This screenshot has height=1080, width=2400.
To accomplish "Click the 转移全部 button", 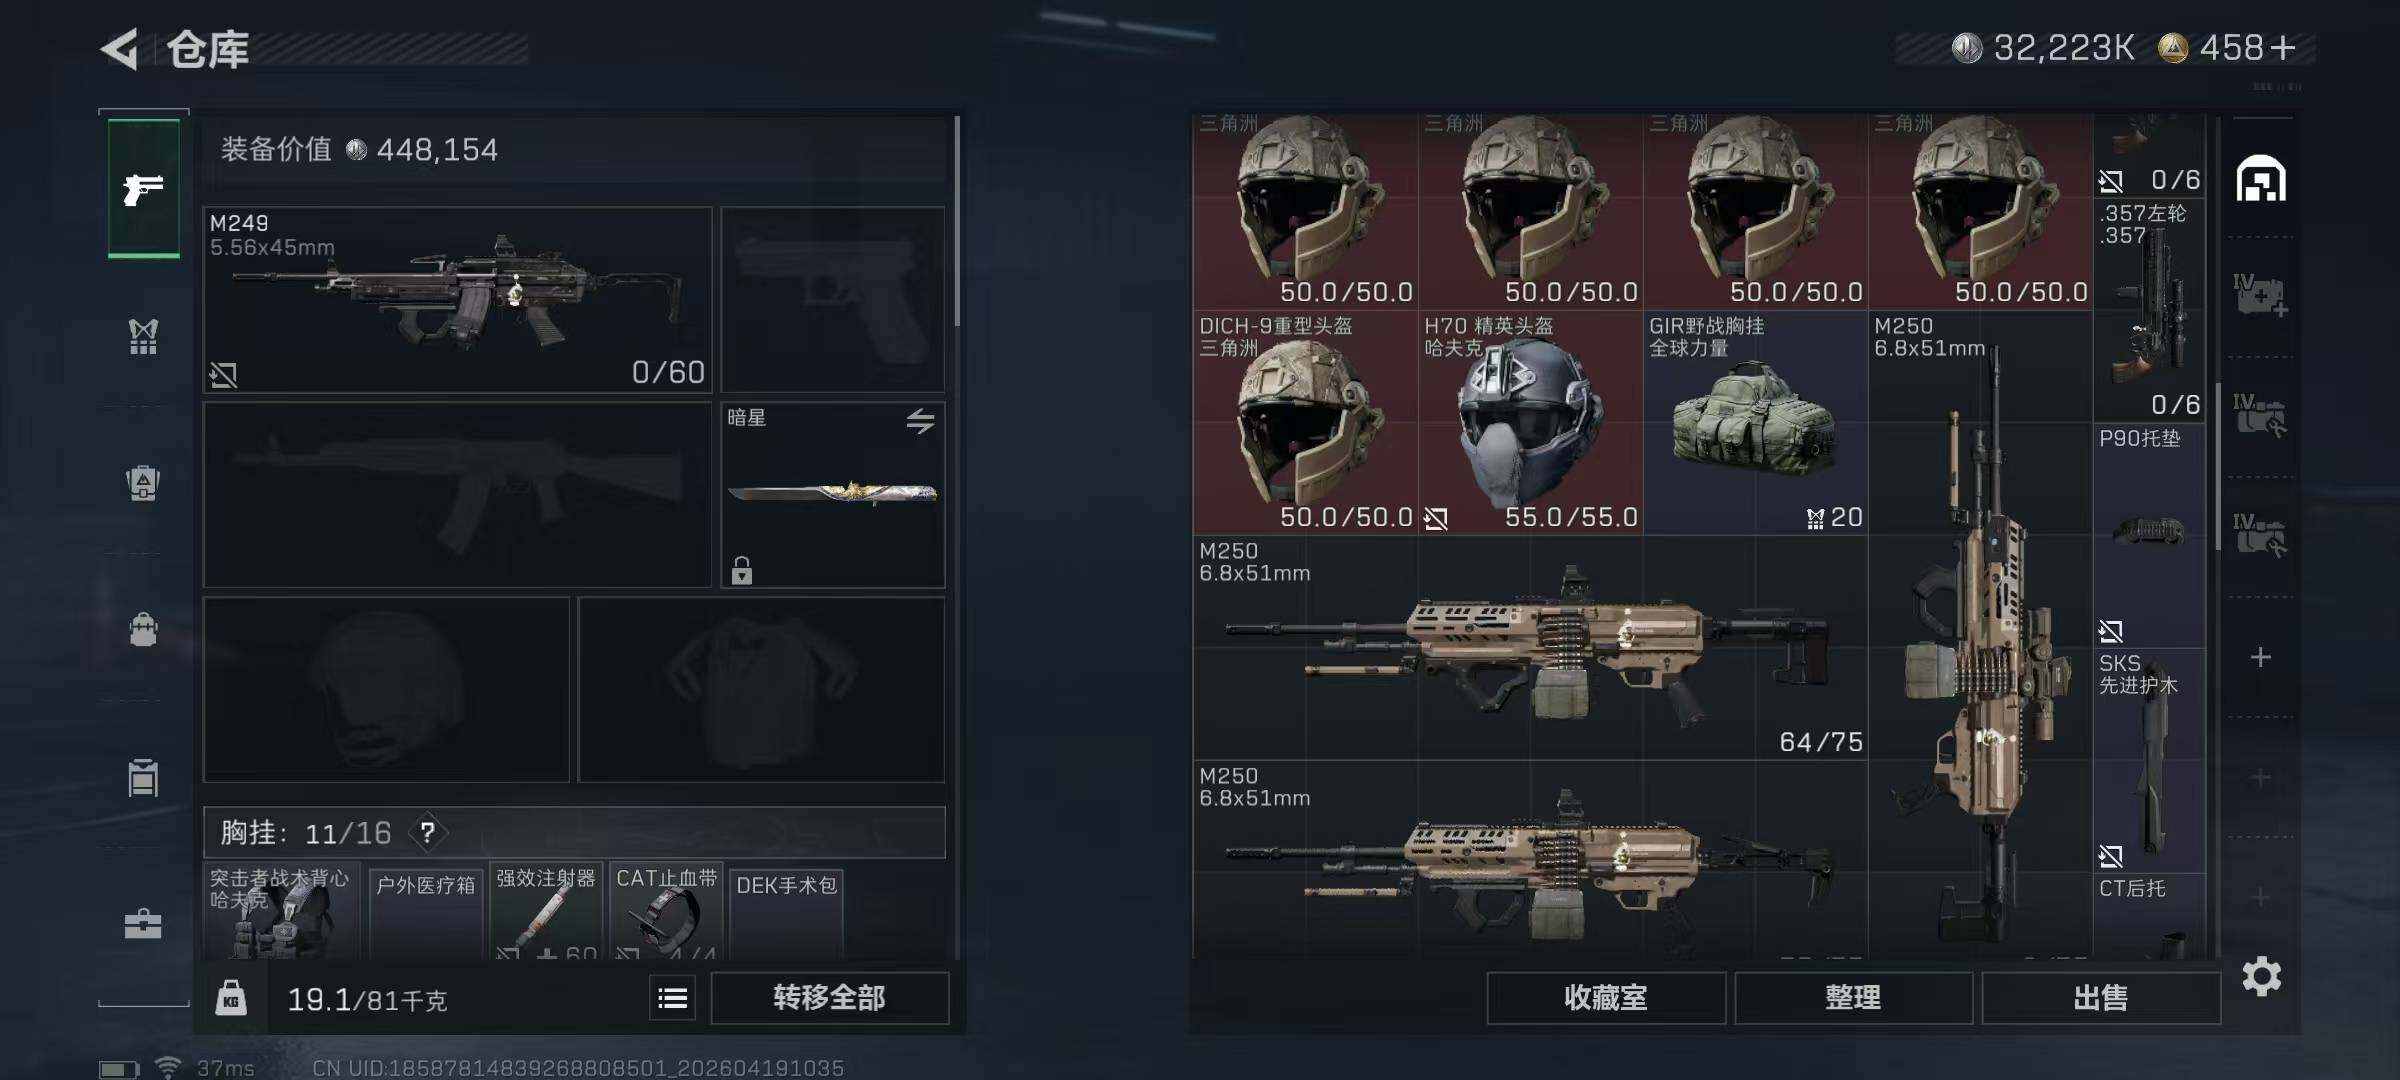I will click(829, 998).
